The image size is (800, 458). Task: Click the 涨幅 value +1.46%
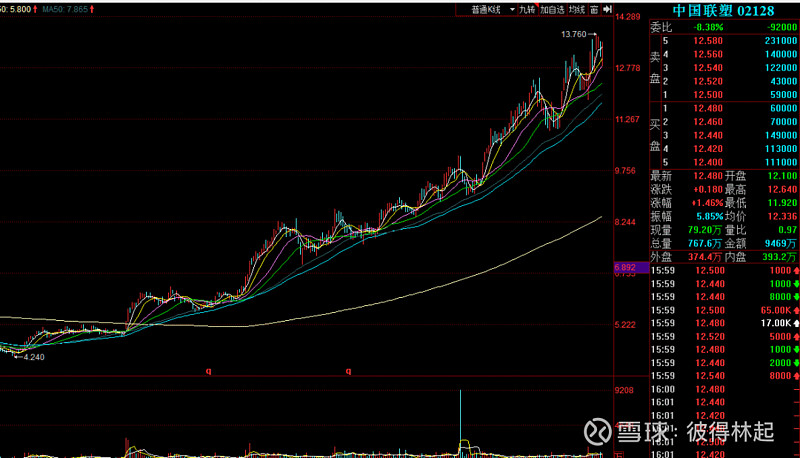[707, 203]
